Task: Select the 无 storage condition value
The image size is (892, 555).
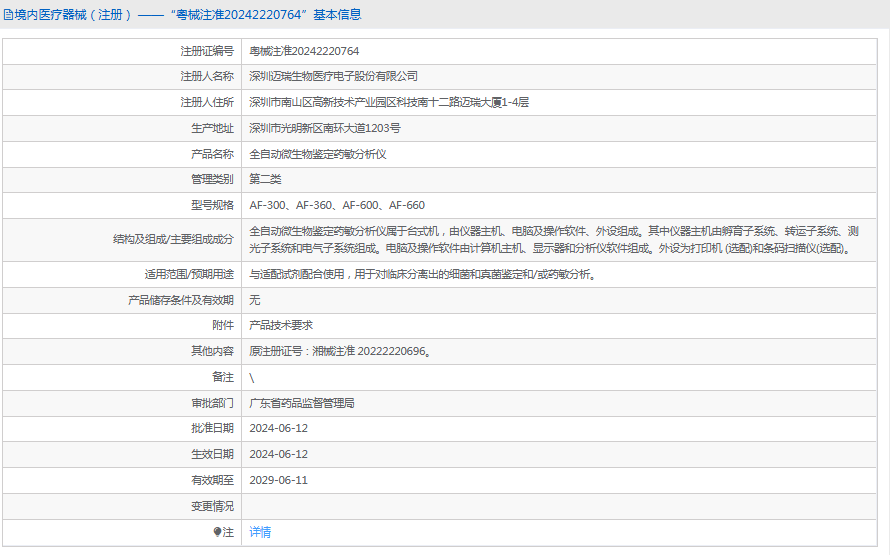Action: [254, 300]
